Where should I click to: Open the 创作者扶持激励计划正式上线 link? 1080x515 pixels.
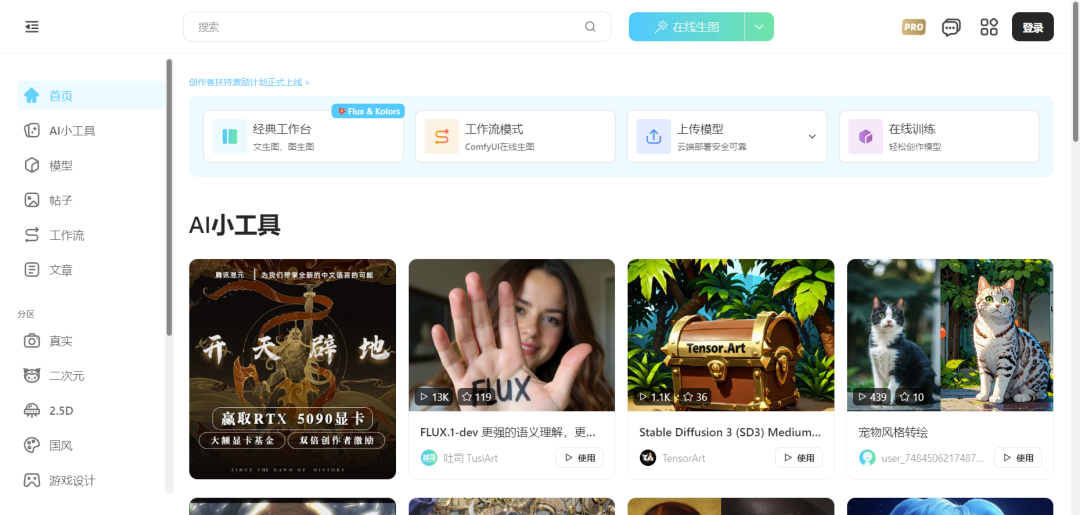tap(249, 82)
